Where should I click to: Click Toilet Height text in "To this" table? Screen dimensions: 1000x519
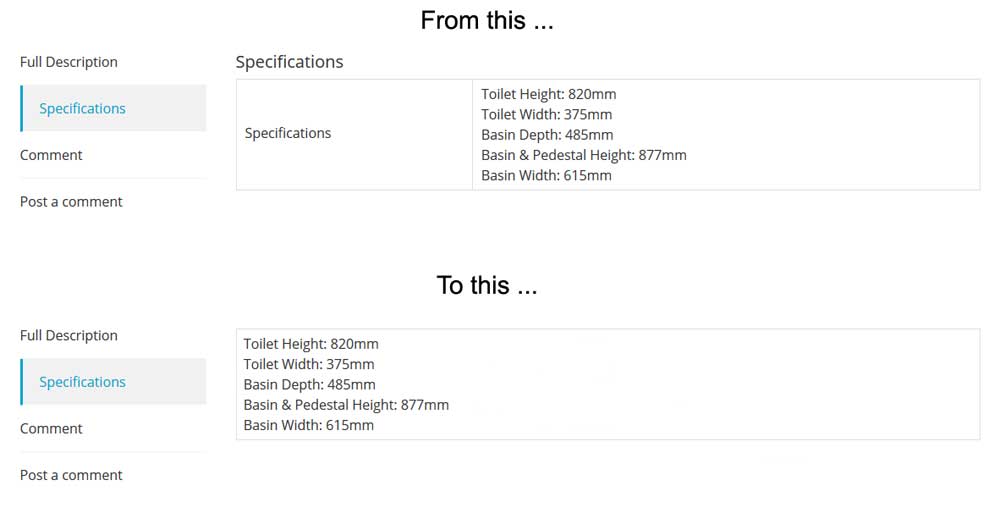tap(311, 344)
